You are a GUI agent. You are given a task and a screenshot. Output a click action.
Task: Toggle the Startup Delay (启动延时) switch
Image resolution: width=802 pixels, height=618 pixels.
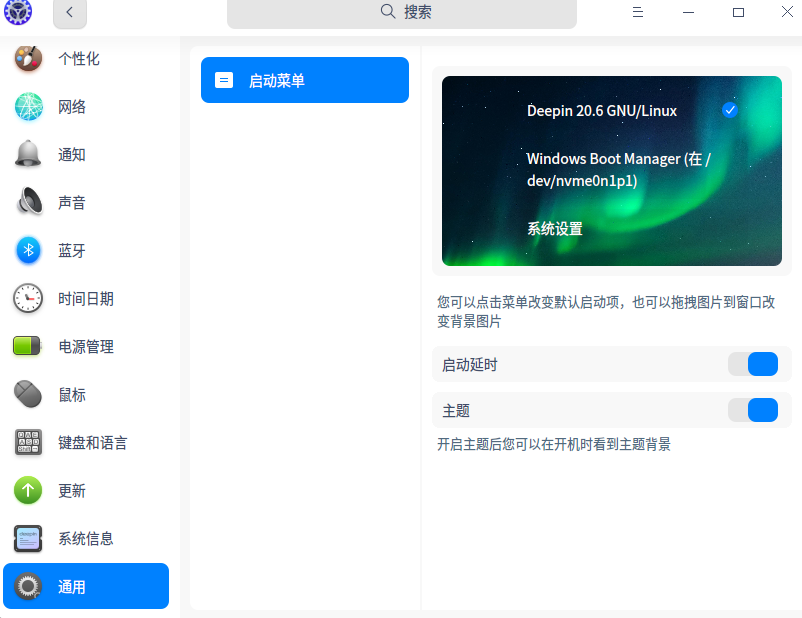pos(753,364)
